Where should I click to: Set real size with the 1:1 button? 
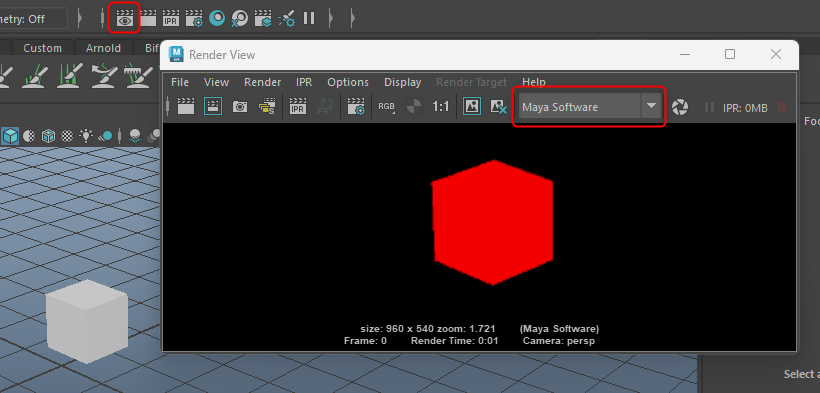click(x=441, y=107)
